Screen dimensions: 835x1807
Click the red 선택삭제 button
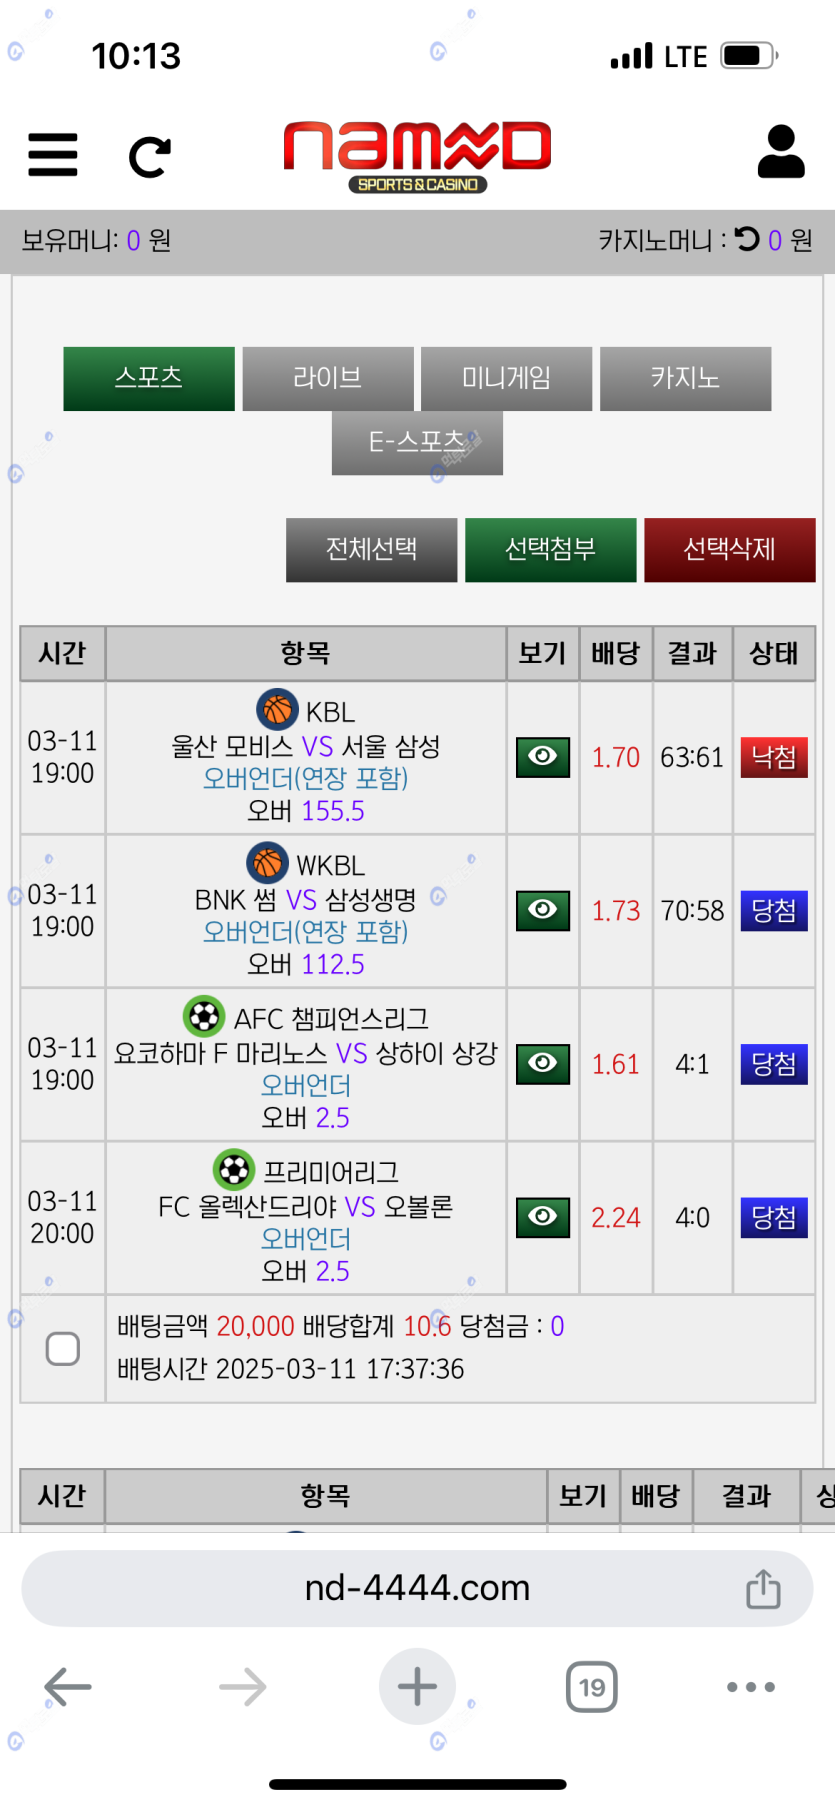tap(730, 550)
